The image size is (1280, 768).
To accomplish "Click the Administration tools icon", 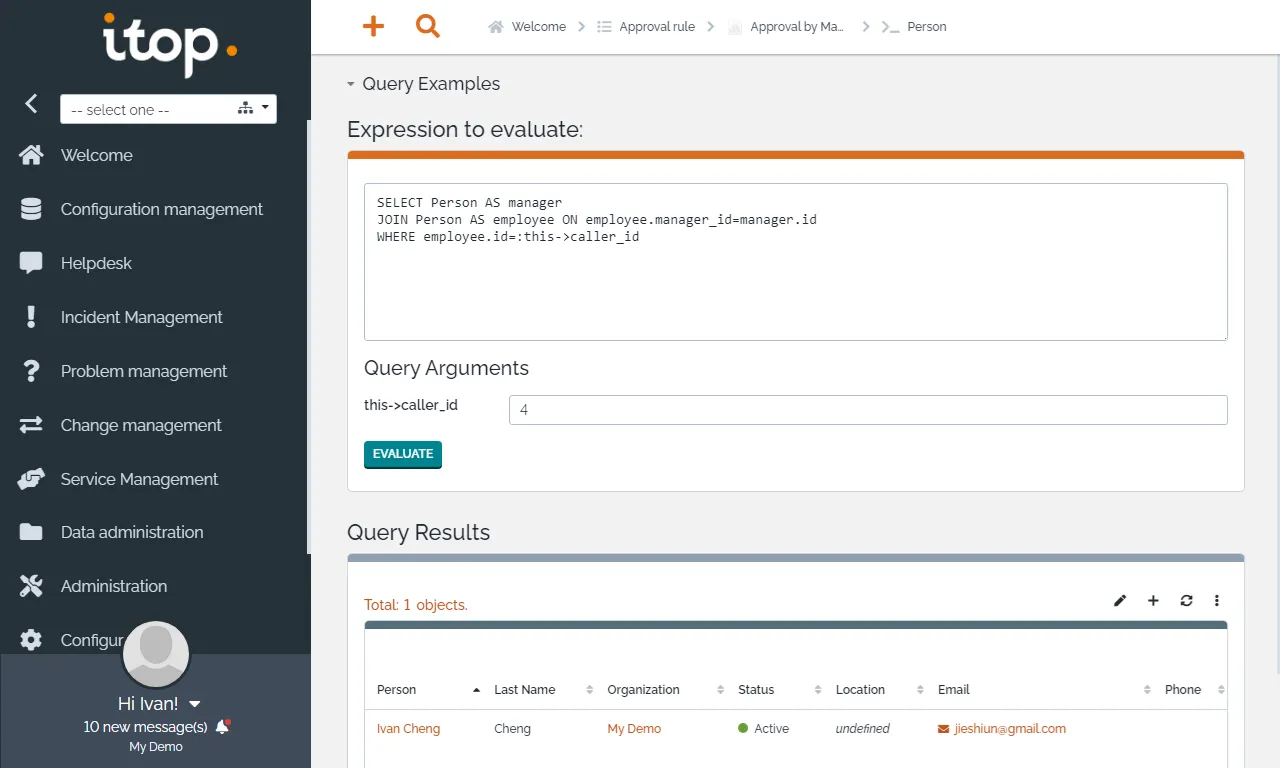I will (31, 586).
